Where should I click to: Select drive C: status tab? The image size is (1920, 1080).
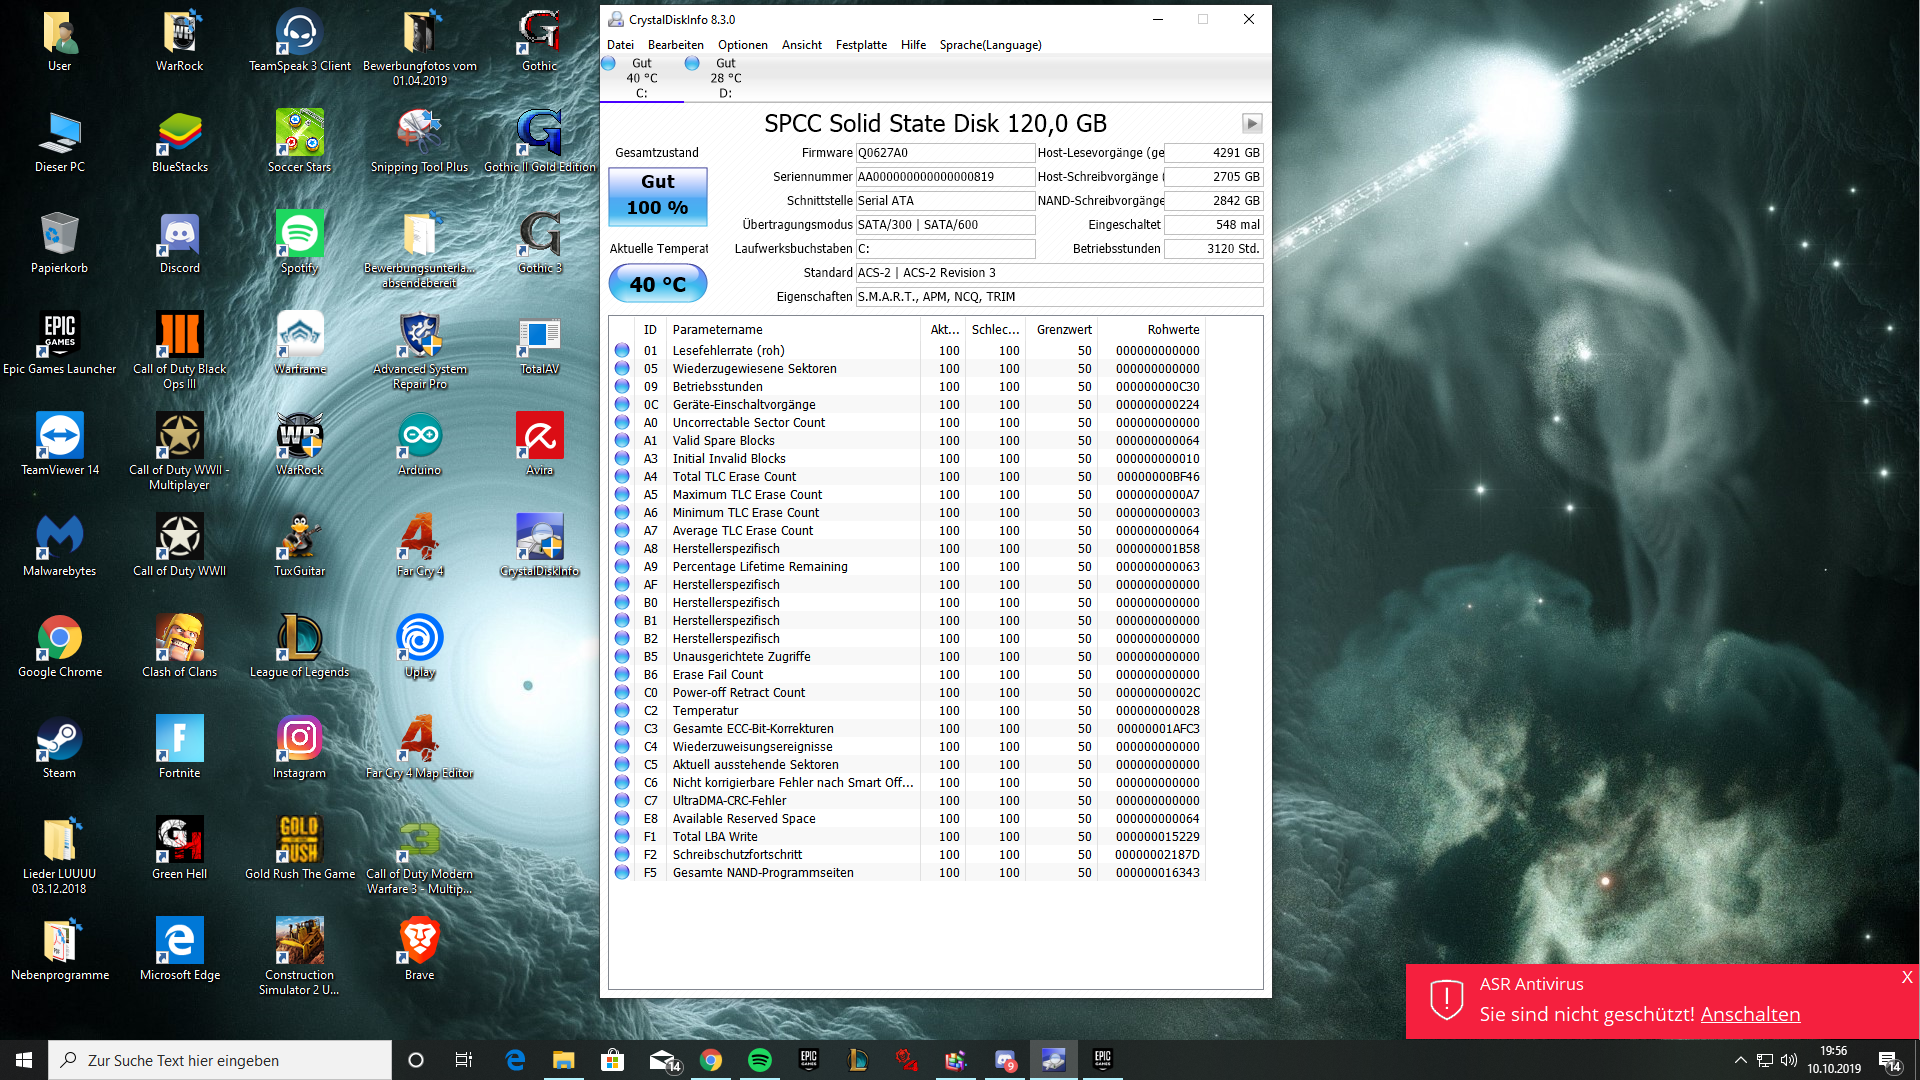[x=641, y=78]
